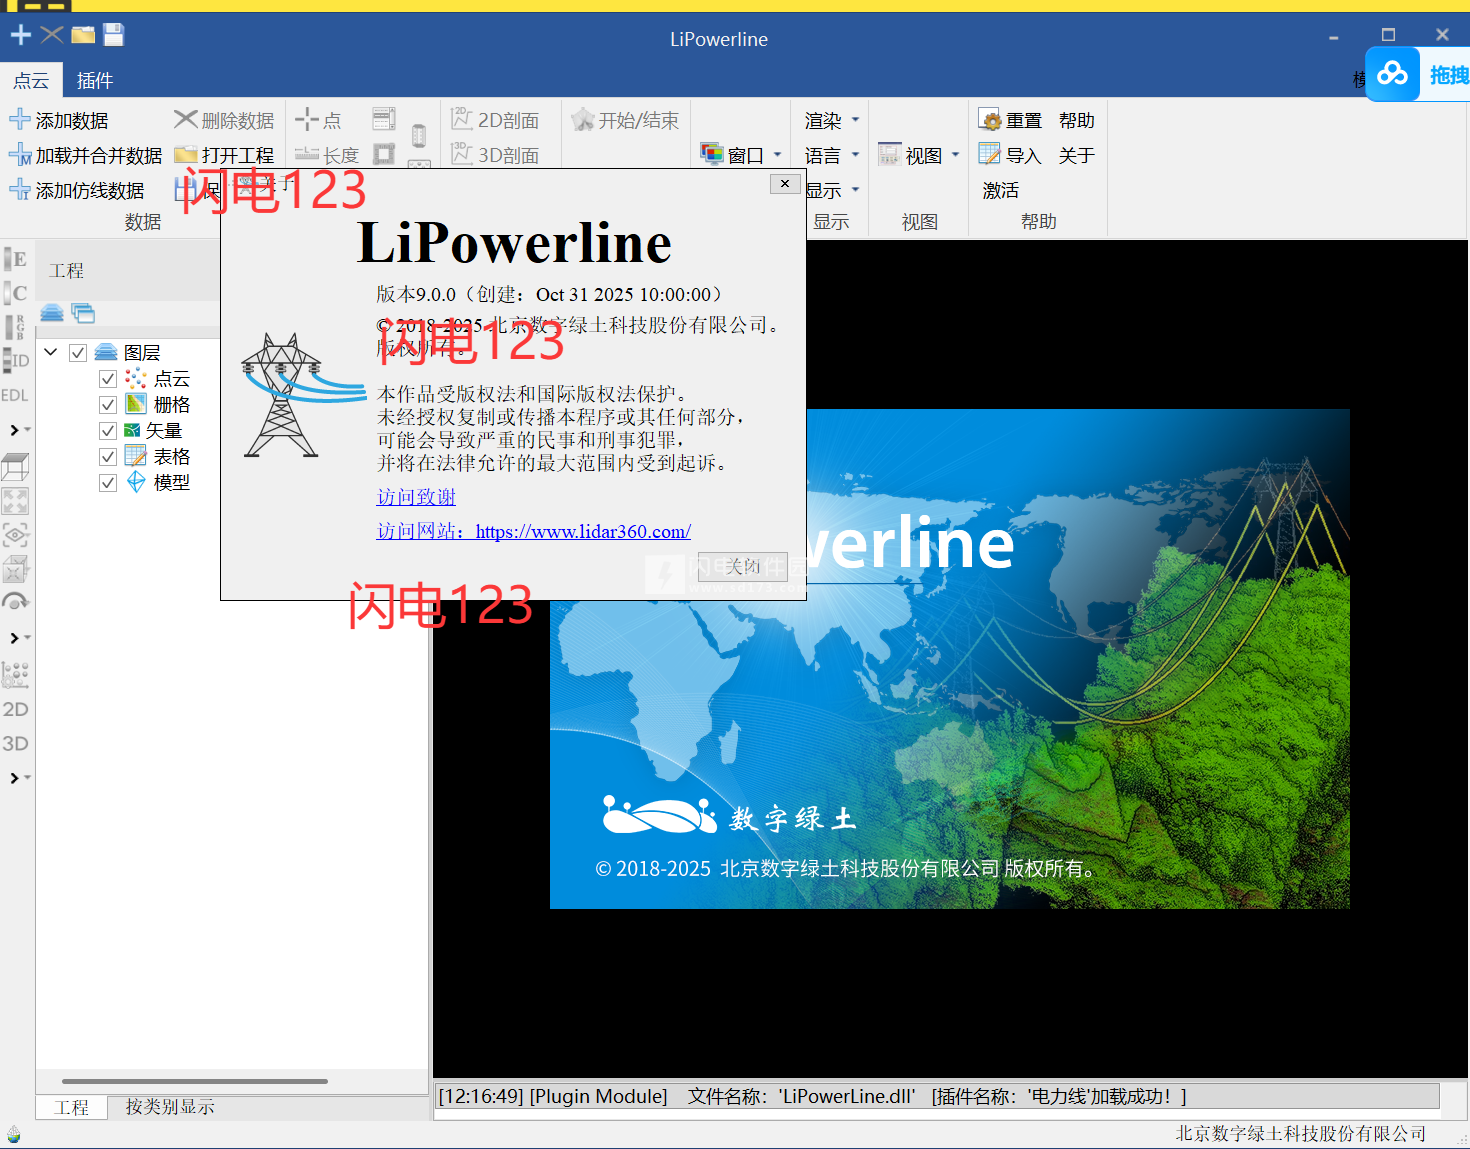Collapse the 图层 tree node
The width and height of the screenshot is (1470, 1149).
coord(51,352)
